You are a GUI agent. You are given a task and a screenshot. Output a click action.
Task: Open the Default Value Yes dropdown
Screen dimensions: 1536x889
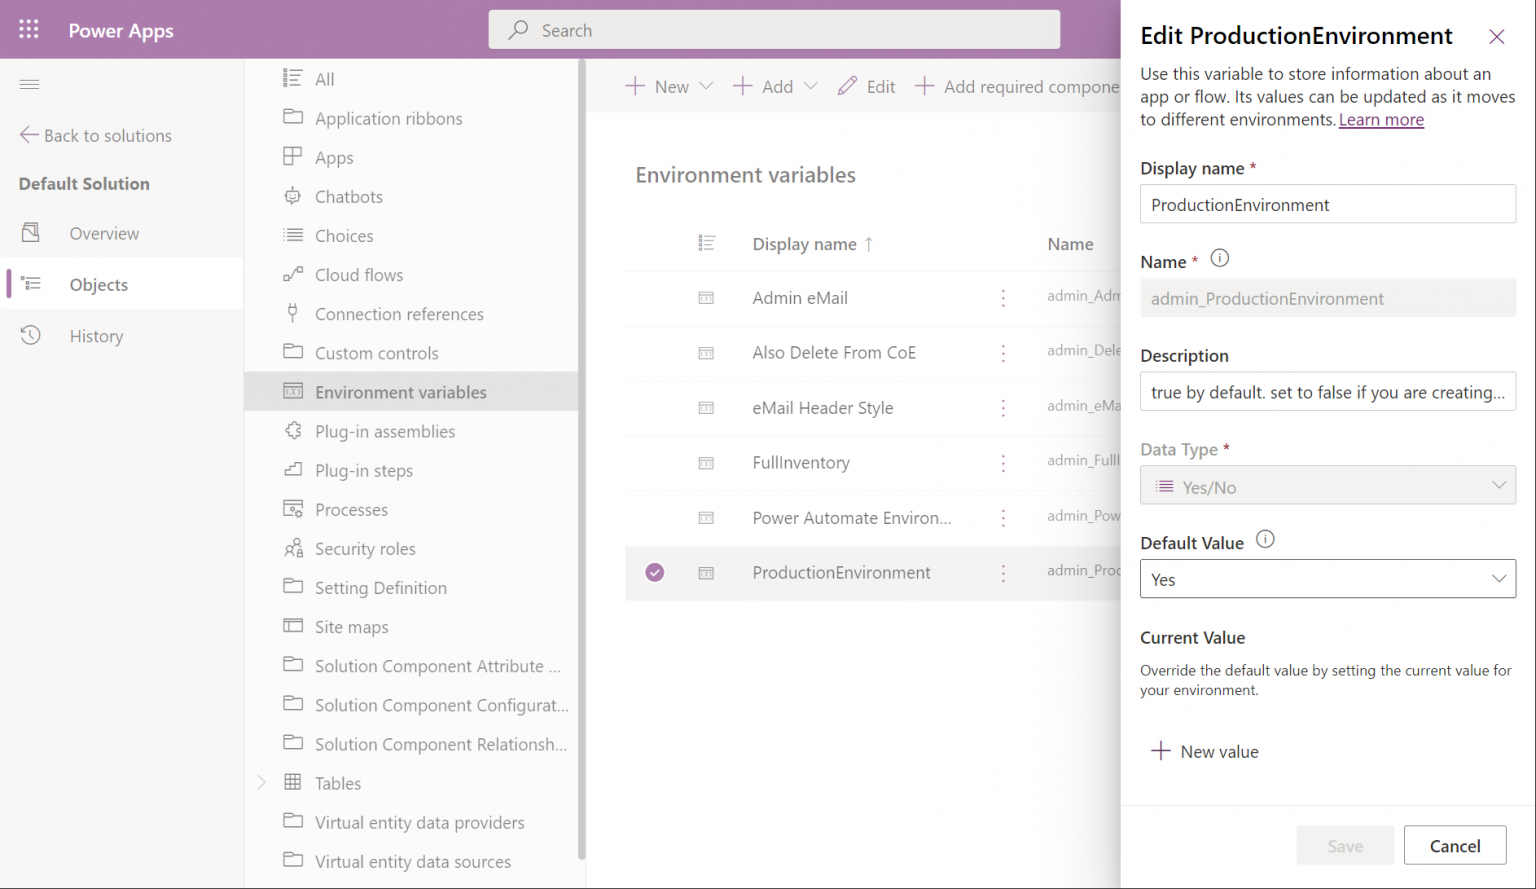[1328, 579]
